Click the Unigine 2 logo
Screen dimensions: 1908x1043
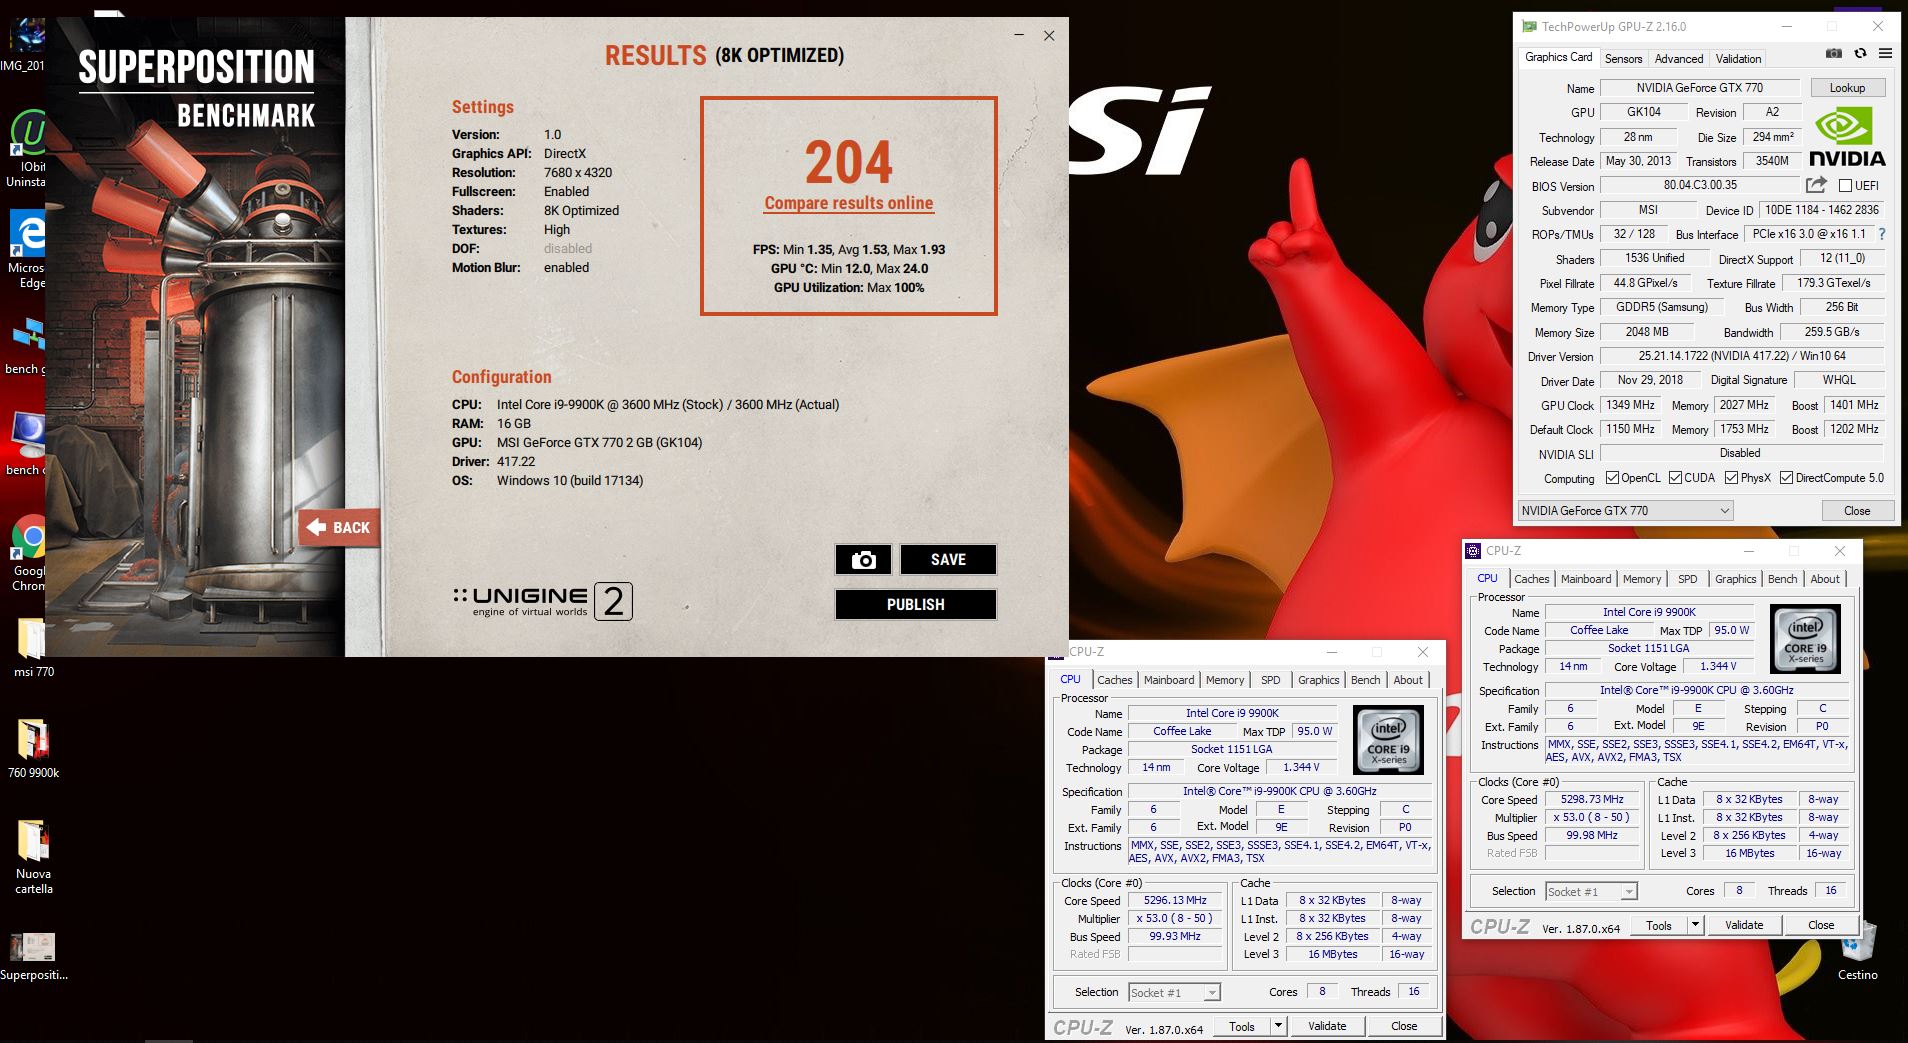pos(542,601)
